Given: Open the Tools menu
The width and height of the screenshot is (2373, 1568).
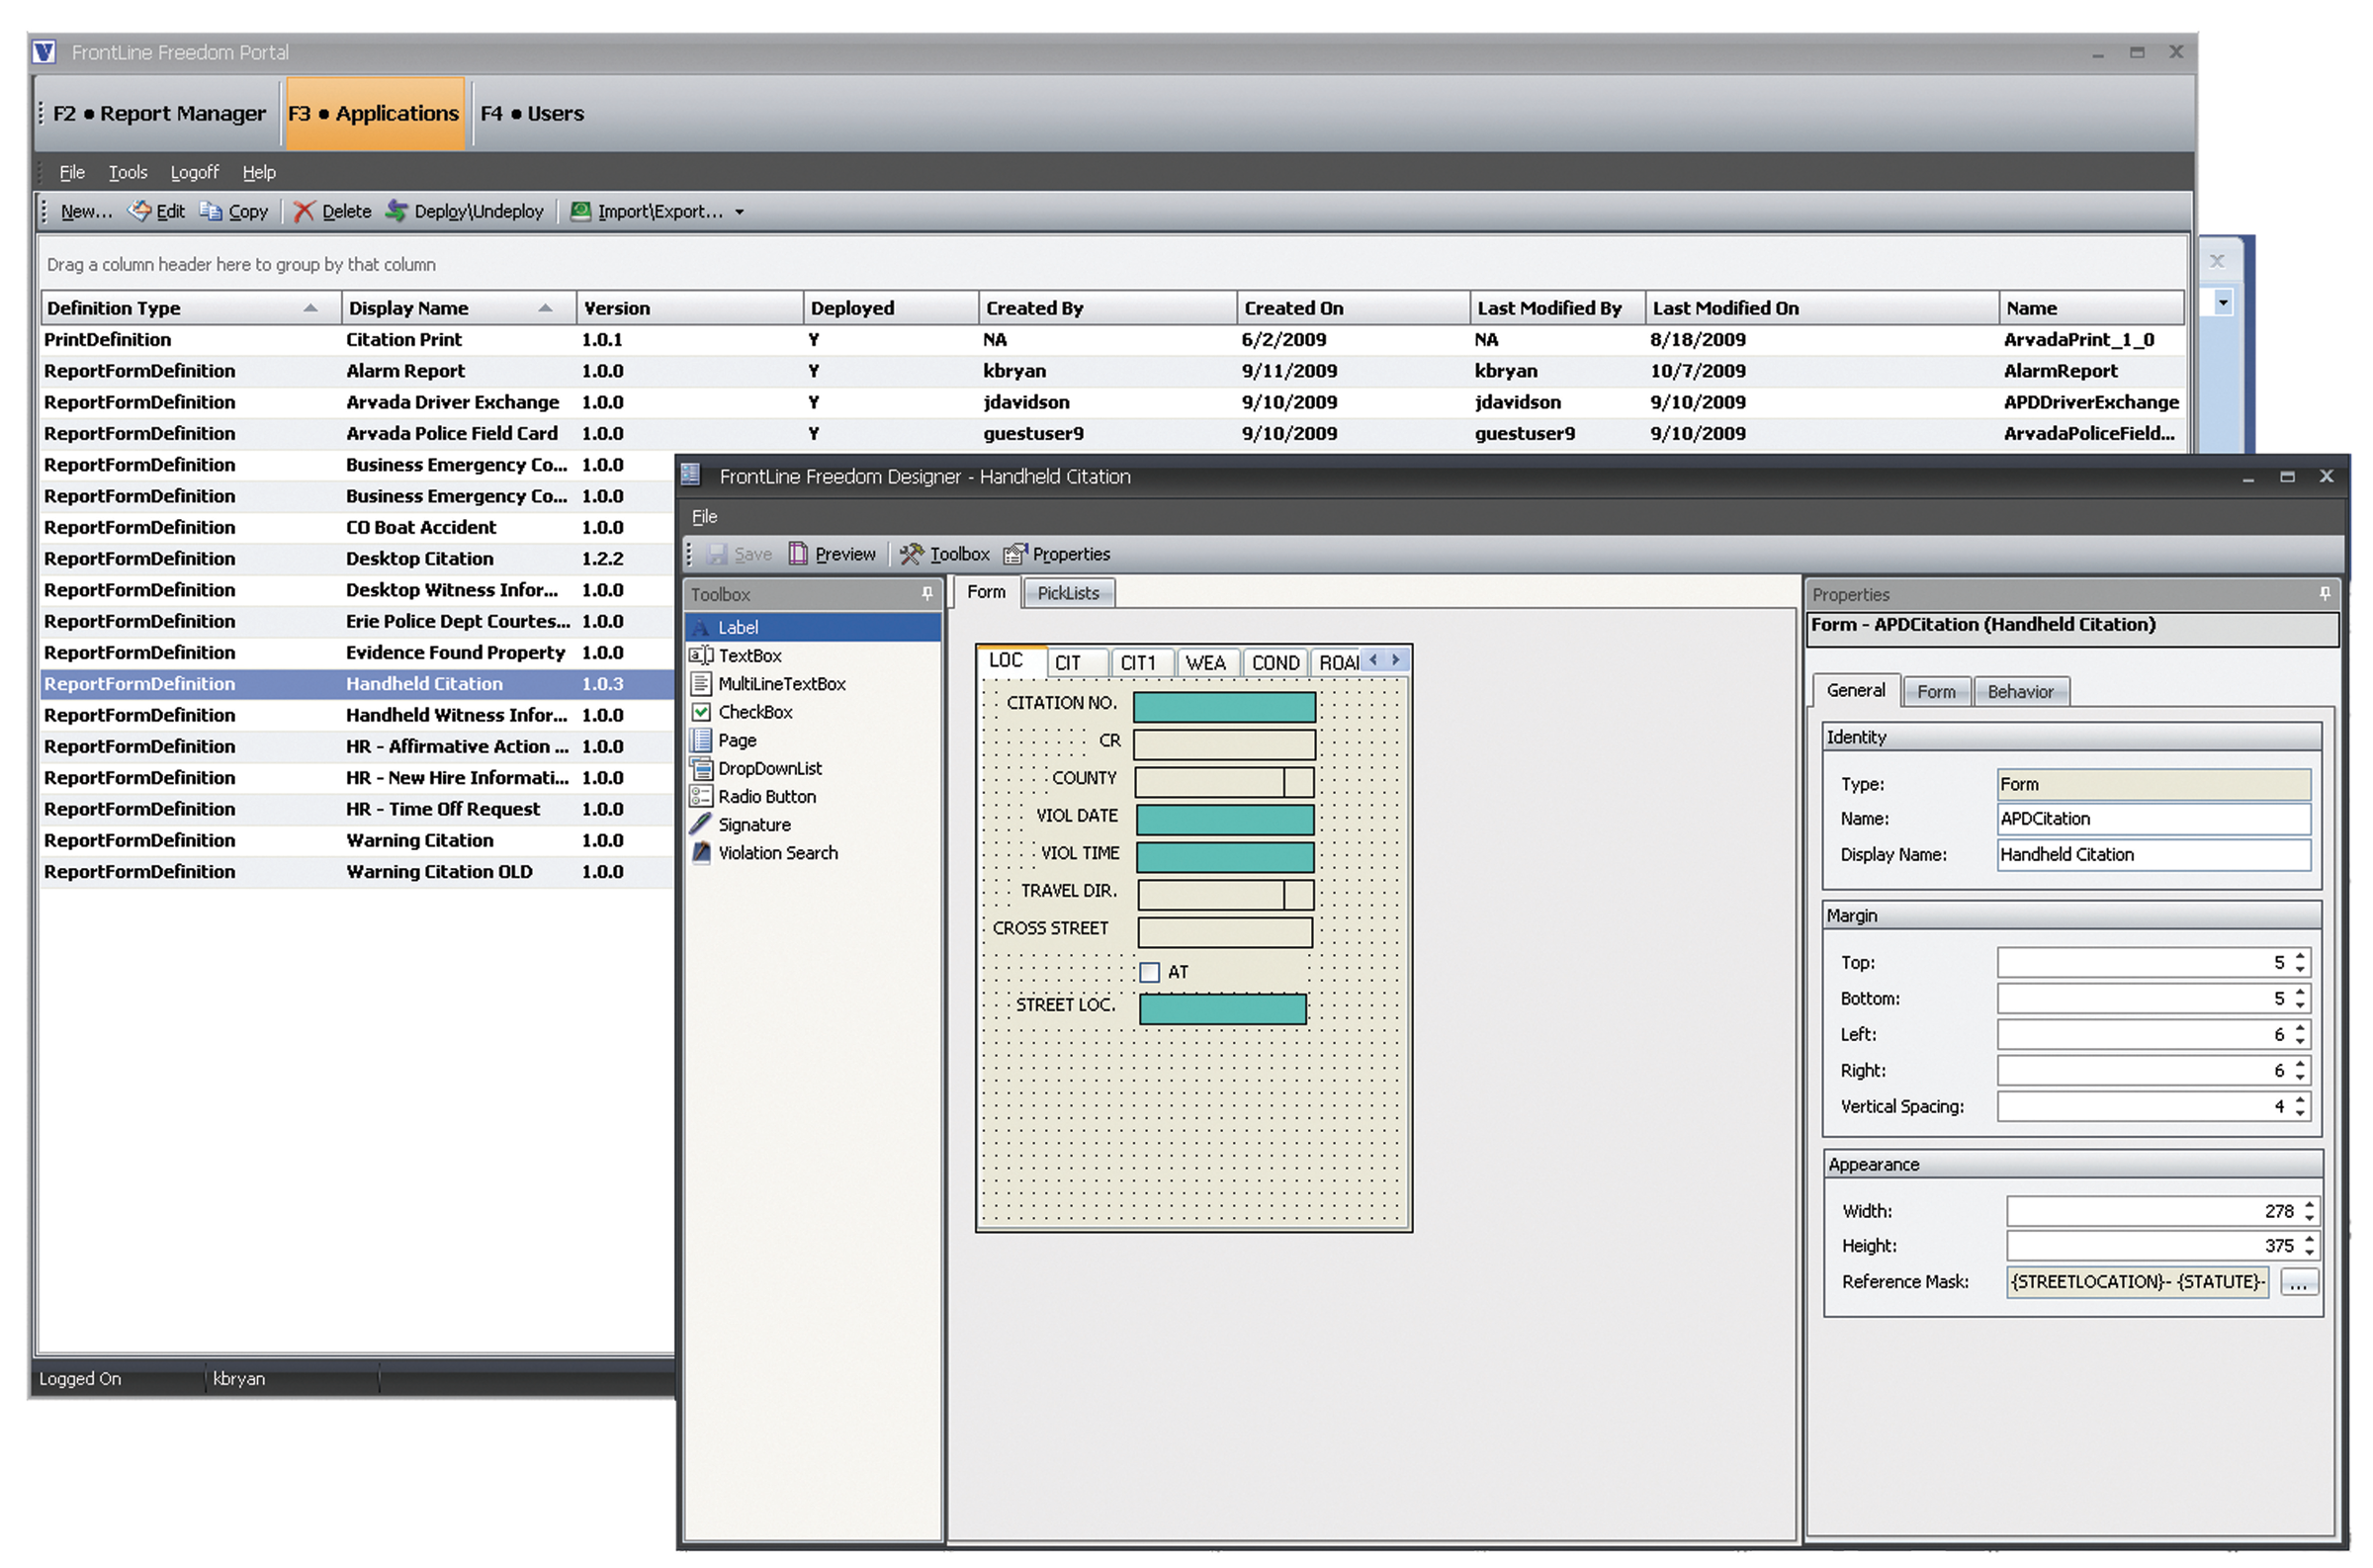Looking at the screenshot, I should (127, 172).
